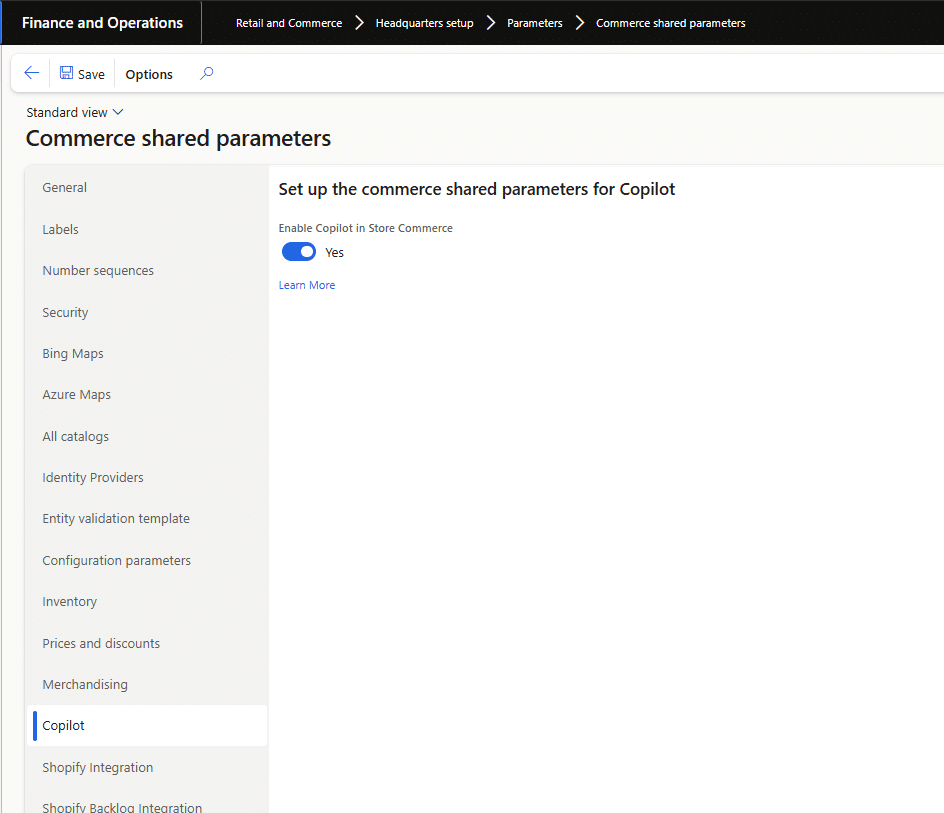944x813 pixels.
Task: Go to the Security tab
Action: pyautogui.click(x=65, y=312)
